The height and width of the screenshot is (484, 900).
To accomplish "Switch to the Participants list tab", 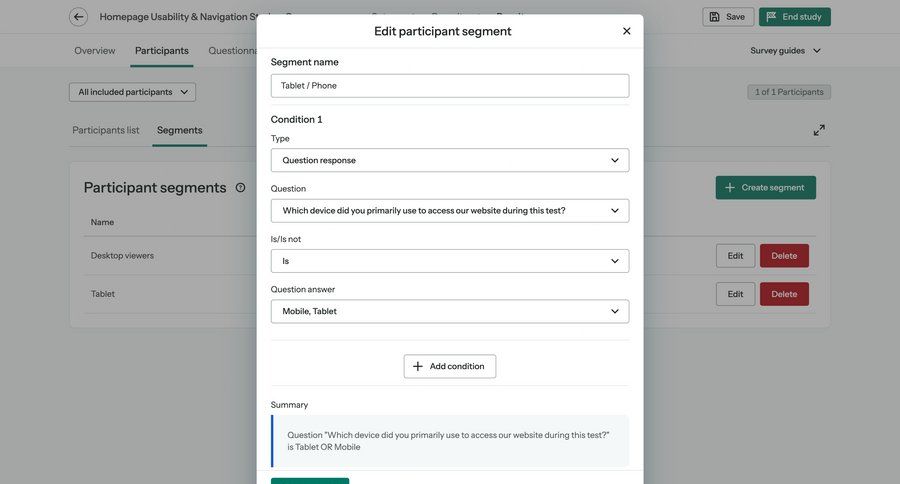I will [106, 130].
